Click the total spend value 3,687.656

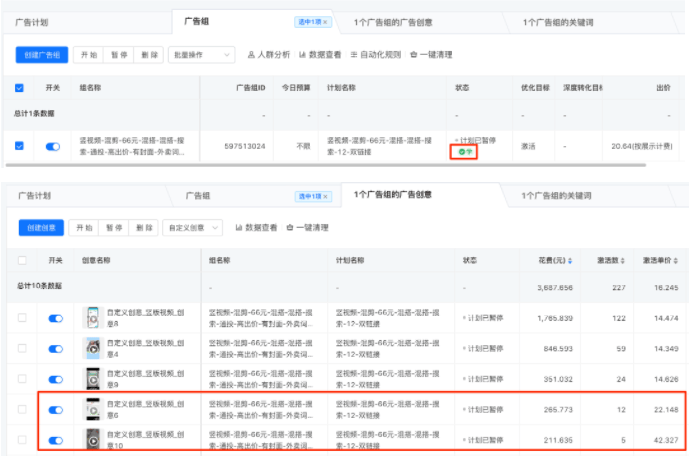point(555,288)
